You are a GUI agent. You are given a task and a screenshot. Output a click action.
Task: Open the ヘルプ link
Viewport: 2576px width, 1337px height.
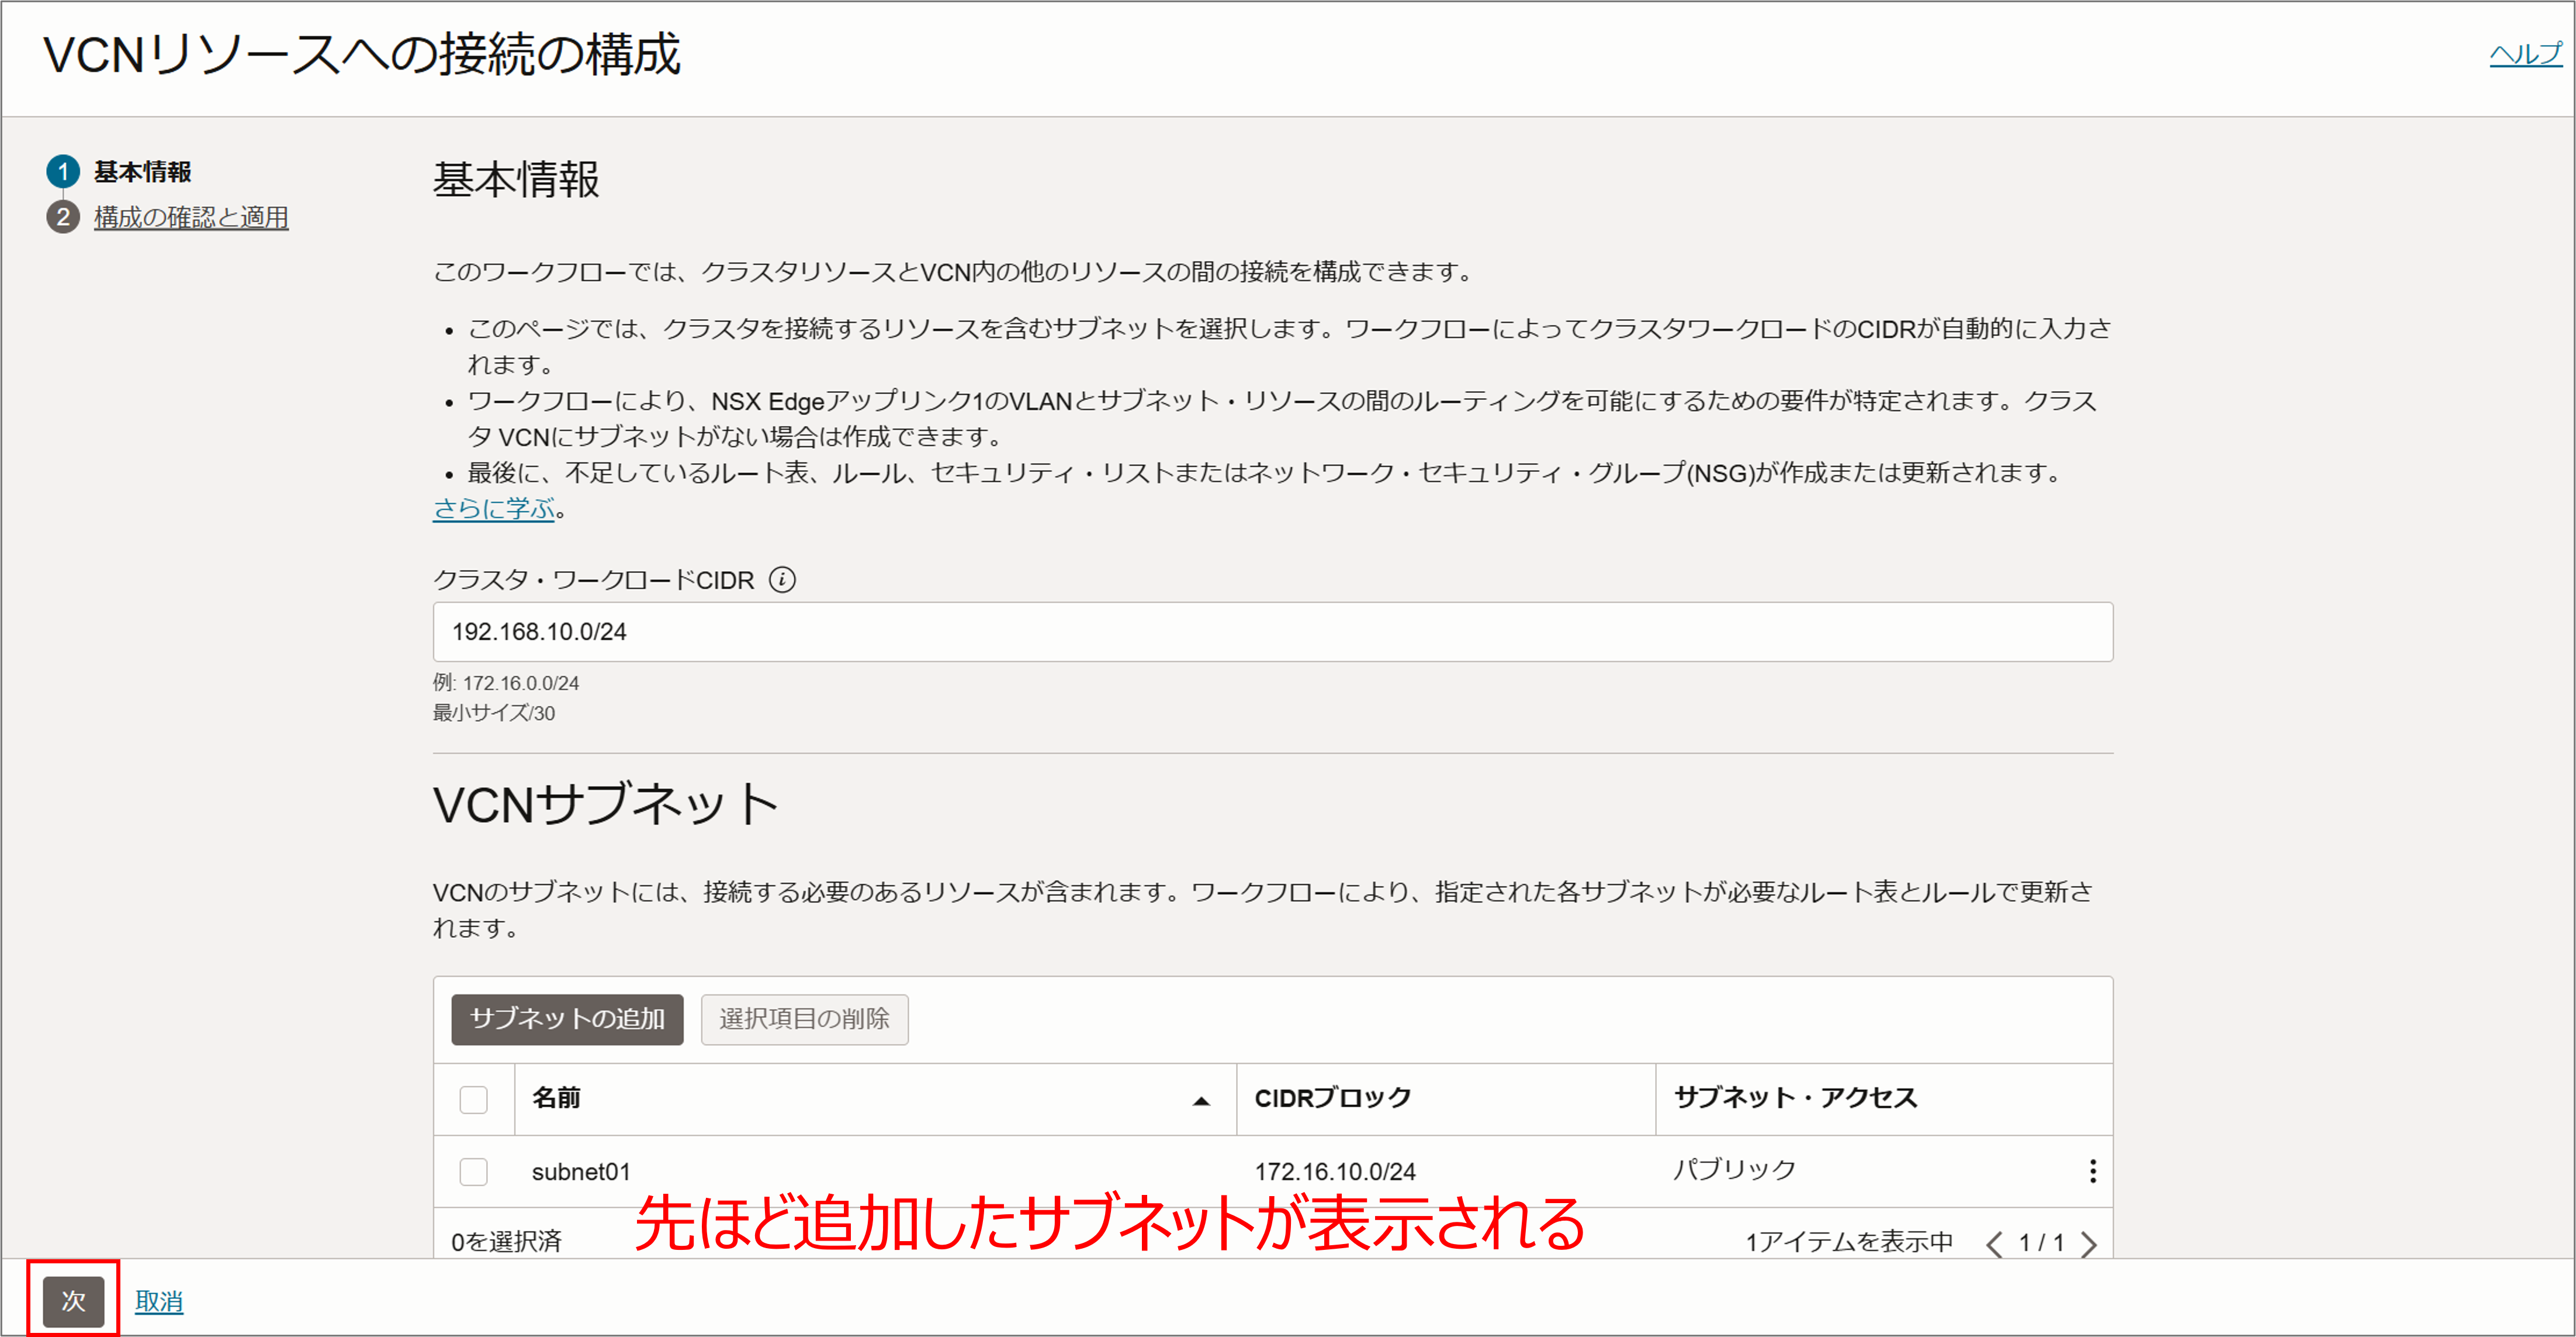(x=2525, y=54)
